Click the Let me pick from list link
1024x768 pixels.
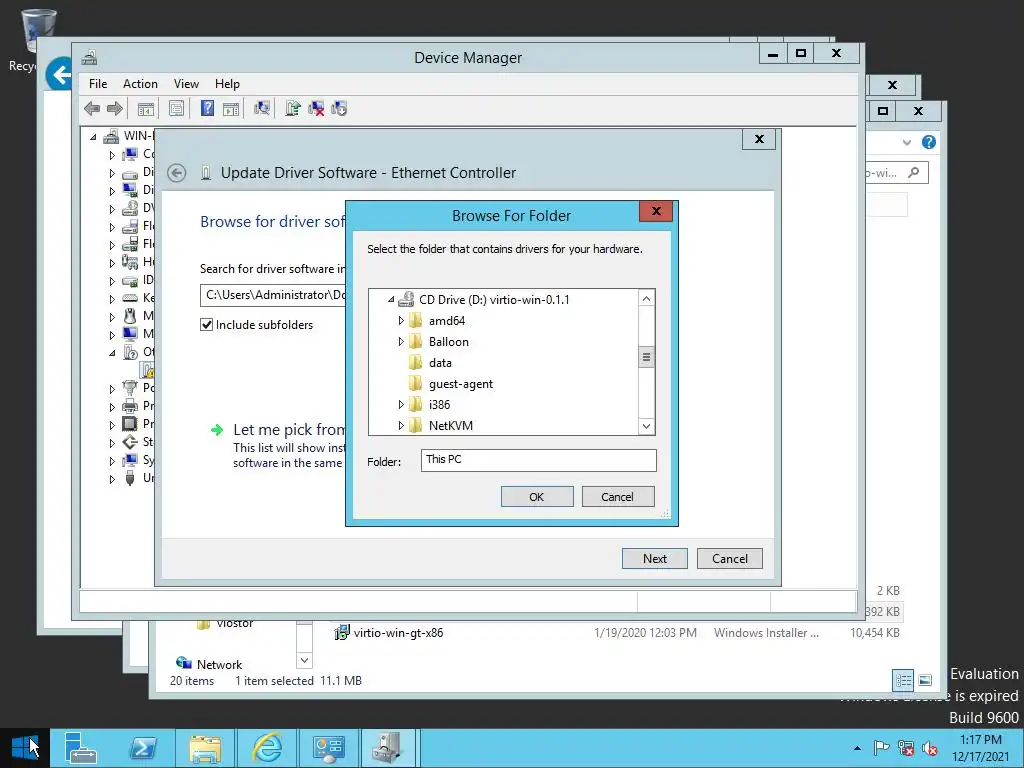click(289, 430)
